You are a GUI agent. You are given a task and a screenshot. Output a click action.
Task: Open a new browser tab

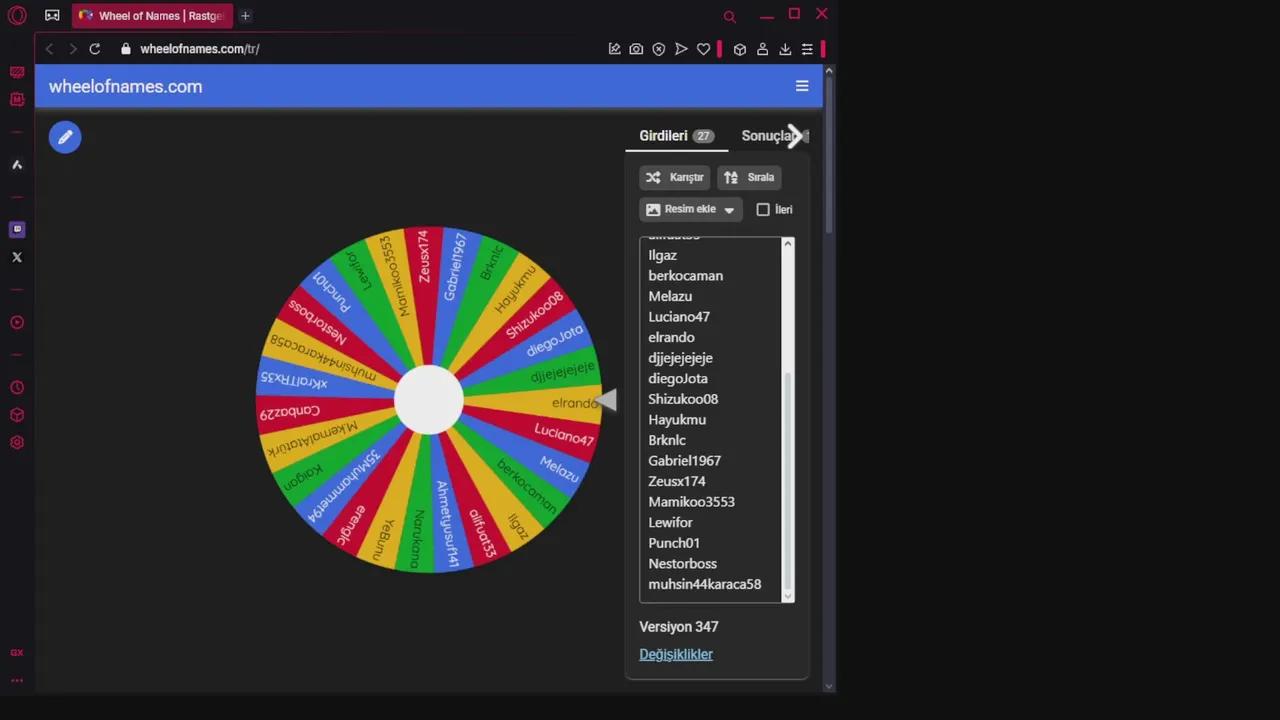(245, 16)
